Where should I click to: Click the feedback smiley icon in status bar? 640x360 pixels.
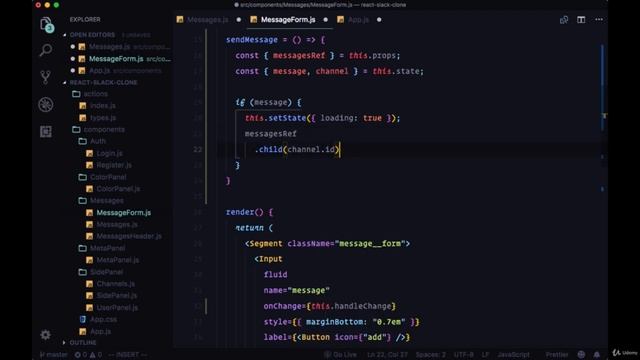[581, 354]
